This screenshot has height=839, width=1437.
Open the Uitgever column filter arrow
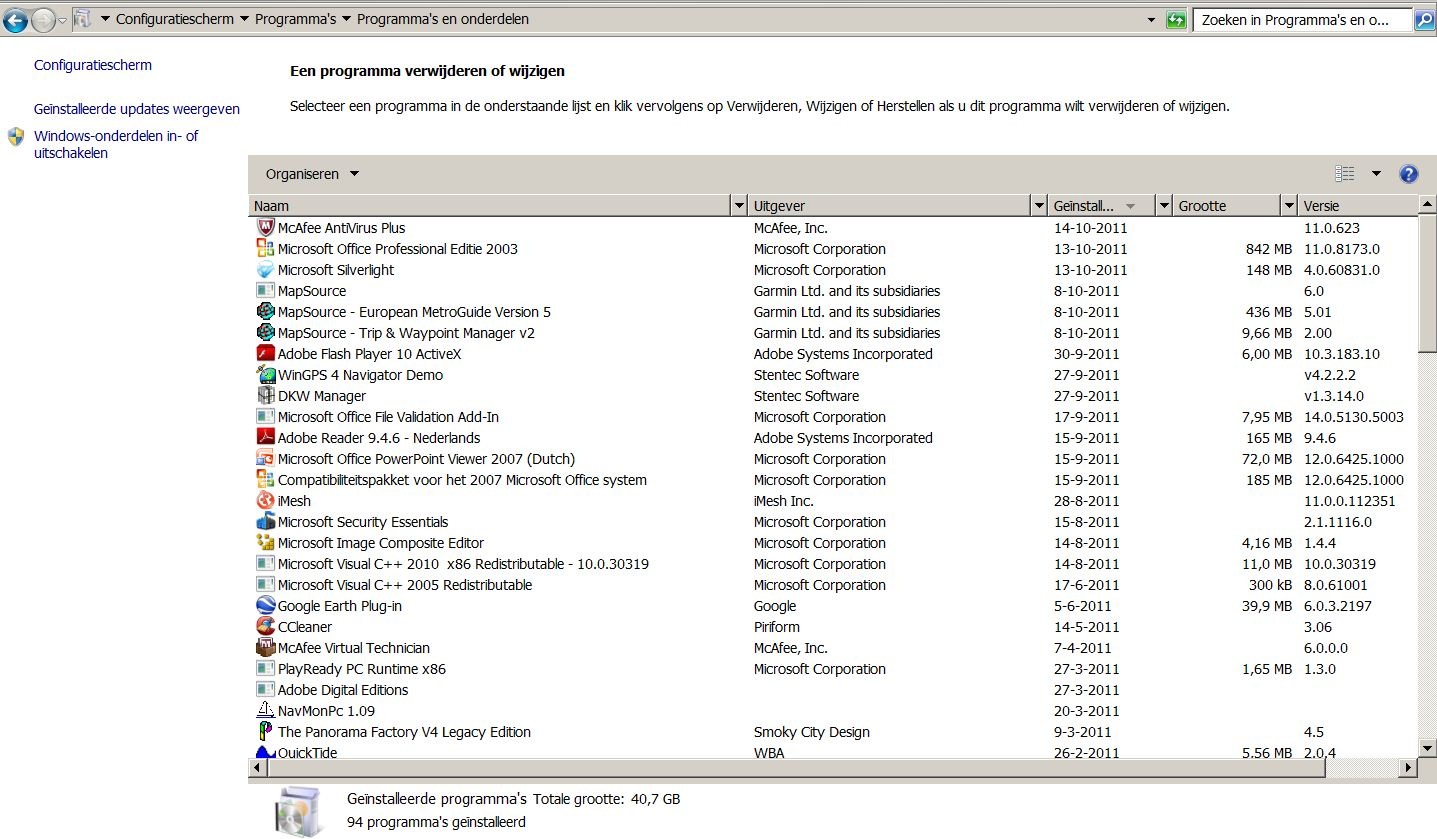click(1039, 206)
